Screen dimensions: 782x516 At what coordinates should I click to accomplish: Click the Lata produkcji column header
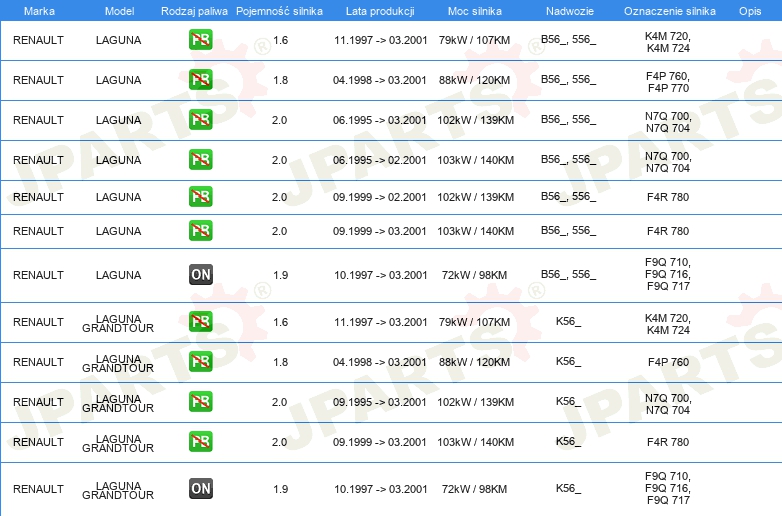pos(380,11)
